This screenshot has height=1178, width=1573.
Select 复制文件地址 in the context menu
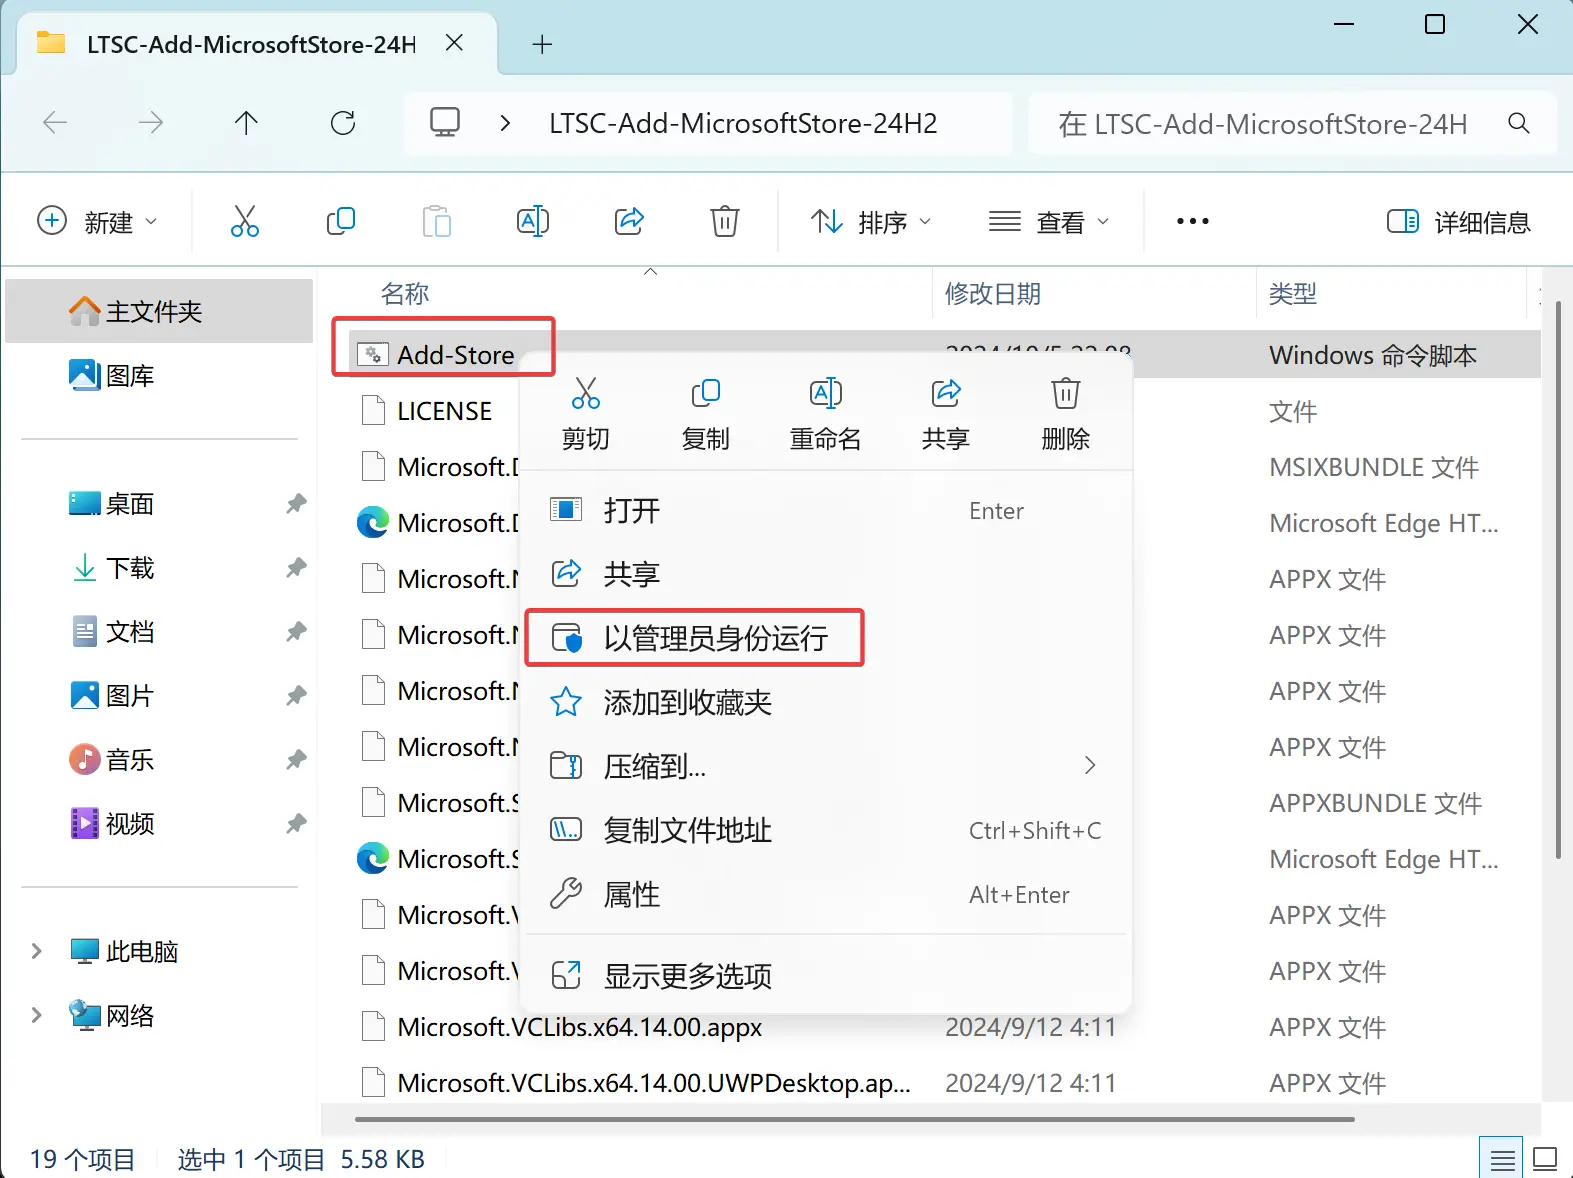pyautogui.click(x=826, y=830)
